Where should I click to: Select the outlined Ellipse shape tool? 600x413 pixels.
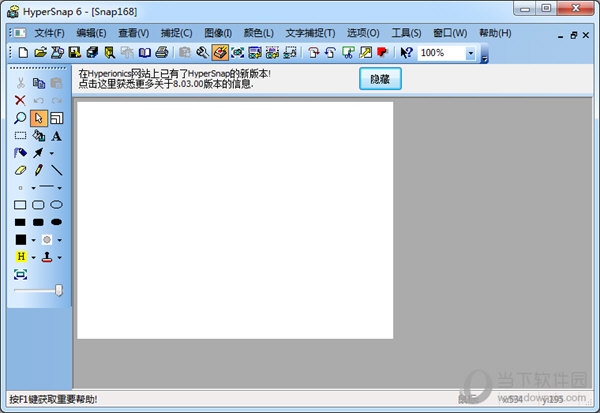[57, 205]
